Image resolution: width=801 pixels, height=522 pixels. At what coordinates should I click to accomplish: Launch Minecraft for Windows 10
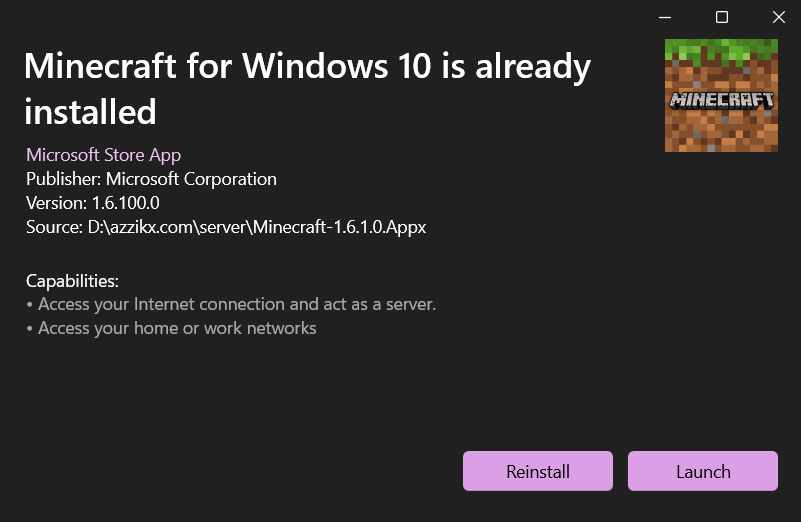click(x=703, y=471)
